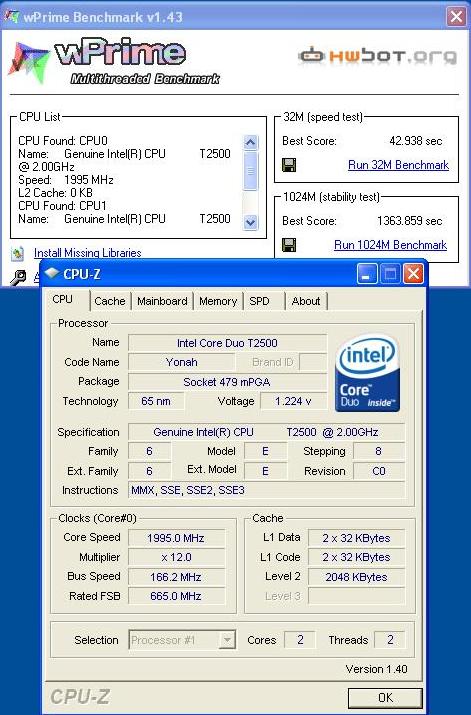Click the Code Name value Yonah
The image size is (471, 715).
181,362
